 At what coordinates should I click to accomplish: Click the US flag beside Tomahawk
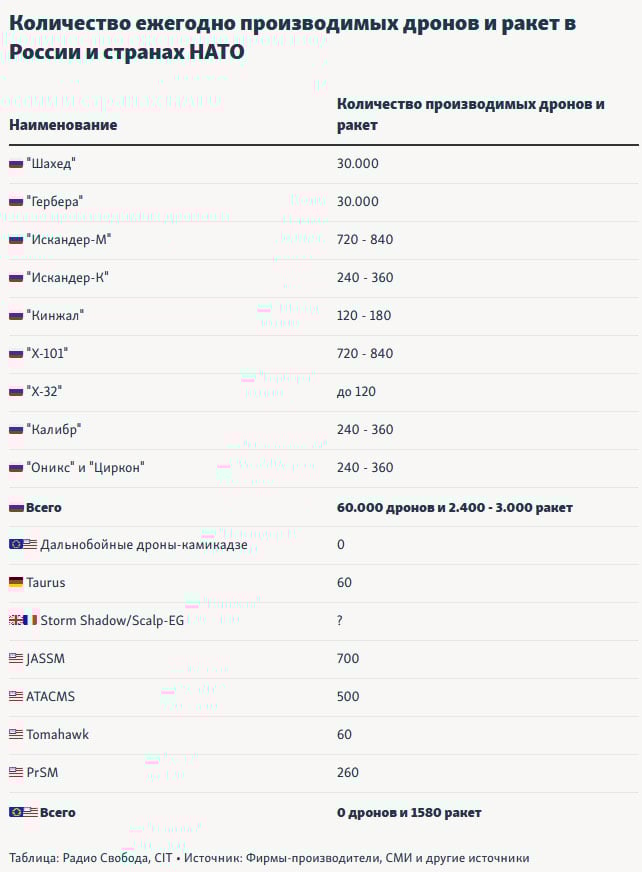pos(16,734)
